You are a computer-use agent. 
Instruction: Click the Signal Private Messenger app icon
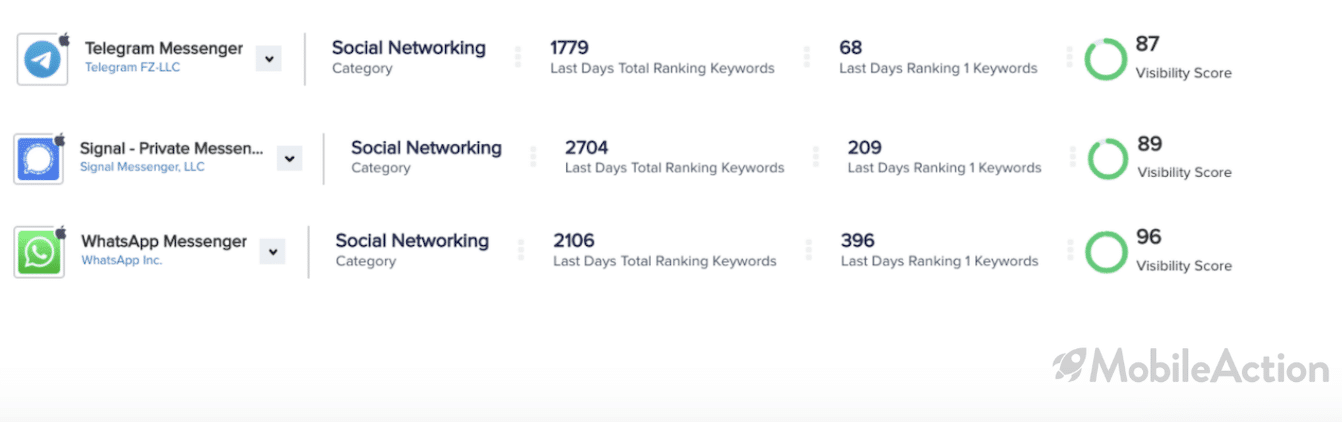tap(39, 159)
